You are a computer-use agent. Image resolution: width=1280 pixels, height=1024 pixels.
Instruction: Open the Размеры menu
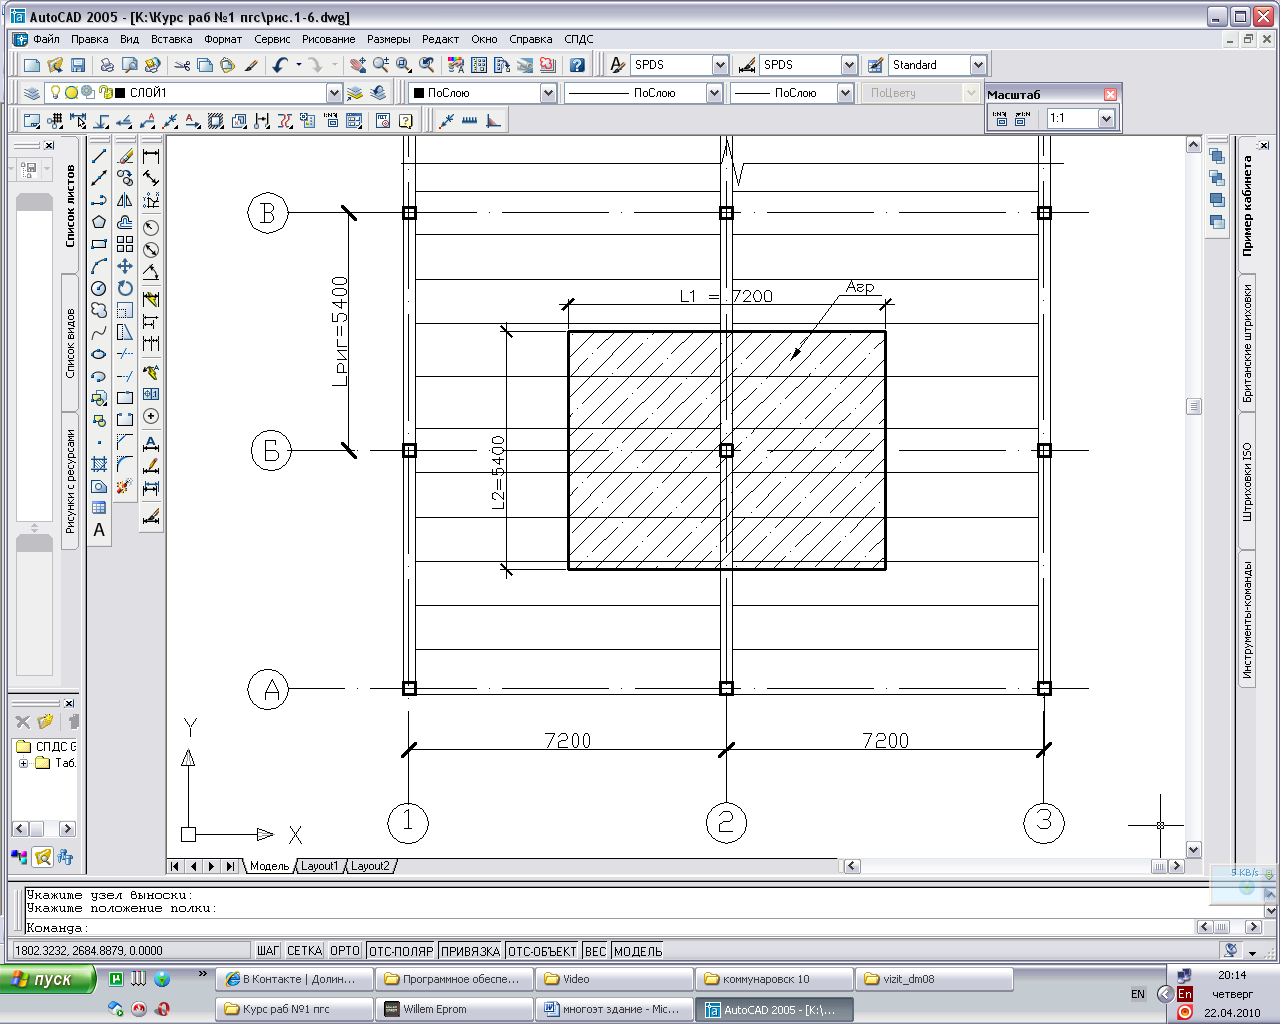[x=388, y=39]
